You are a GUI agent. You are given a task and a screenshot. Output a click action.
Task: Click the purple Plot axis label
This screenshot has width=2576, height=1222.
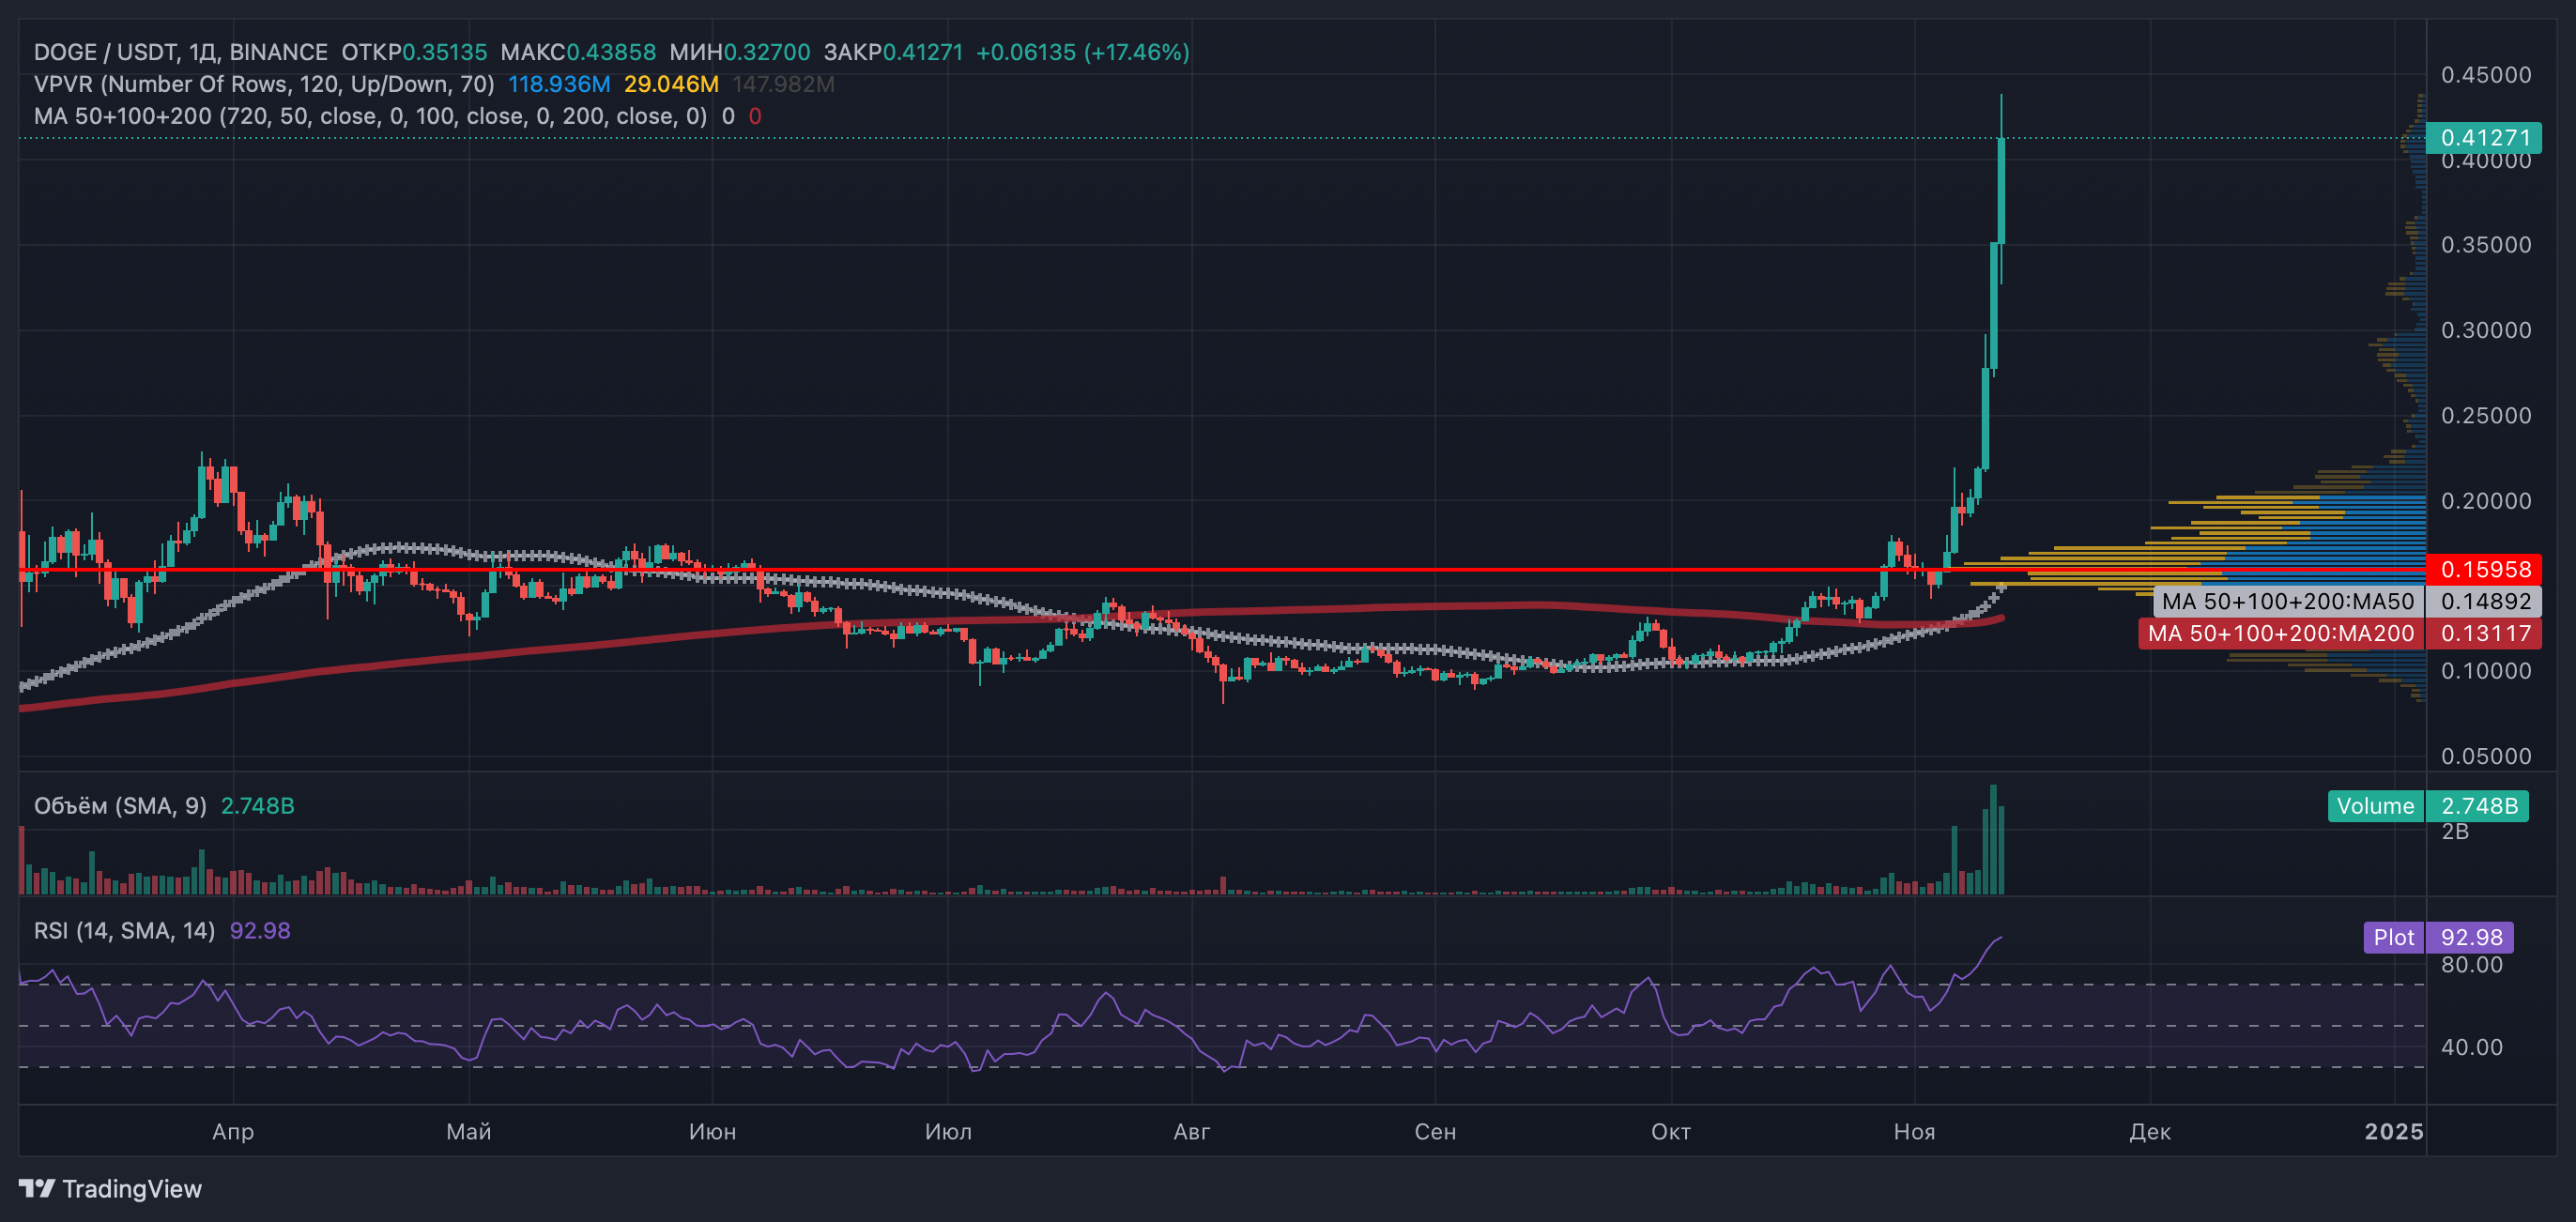2394,938
